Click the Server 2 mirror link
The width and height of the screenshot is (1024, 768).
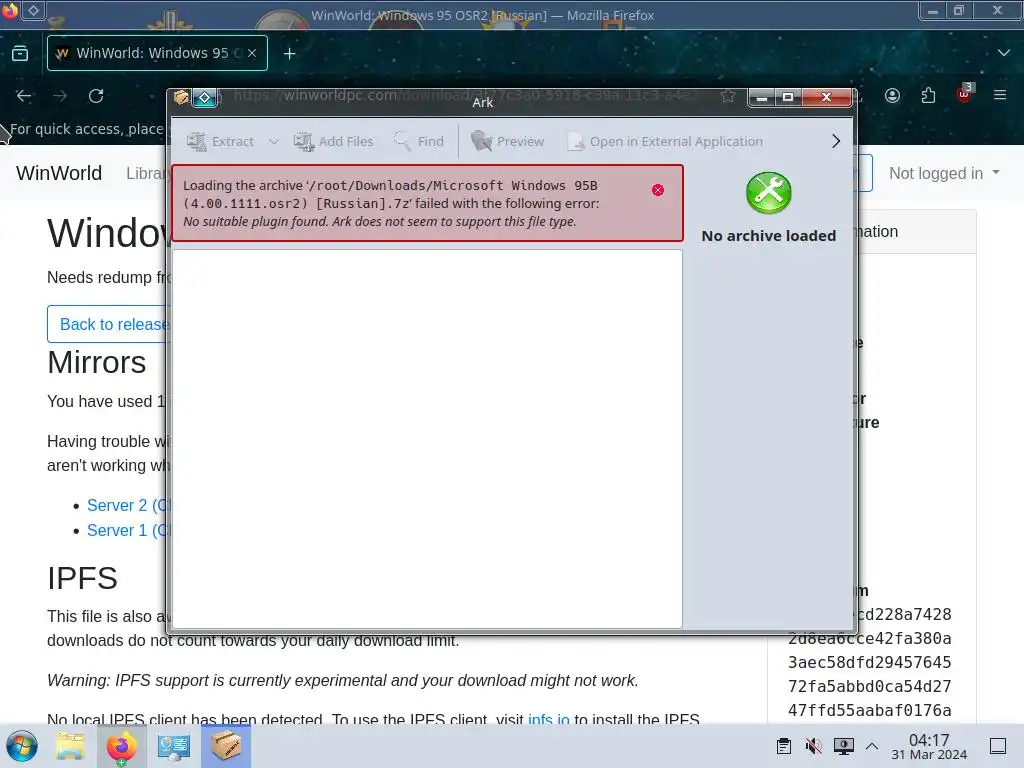click(129, 505)
